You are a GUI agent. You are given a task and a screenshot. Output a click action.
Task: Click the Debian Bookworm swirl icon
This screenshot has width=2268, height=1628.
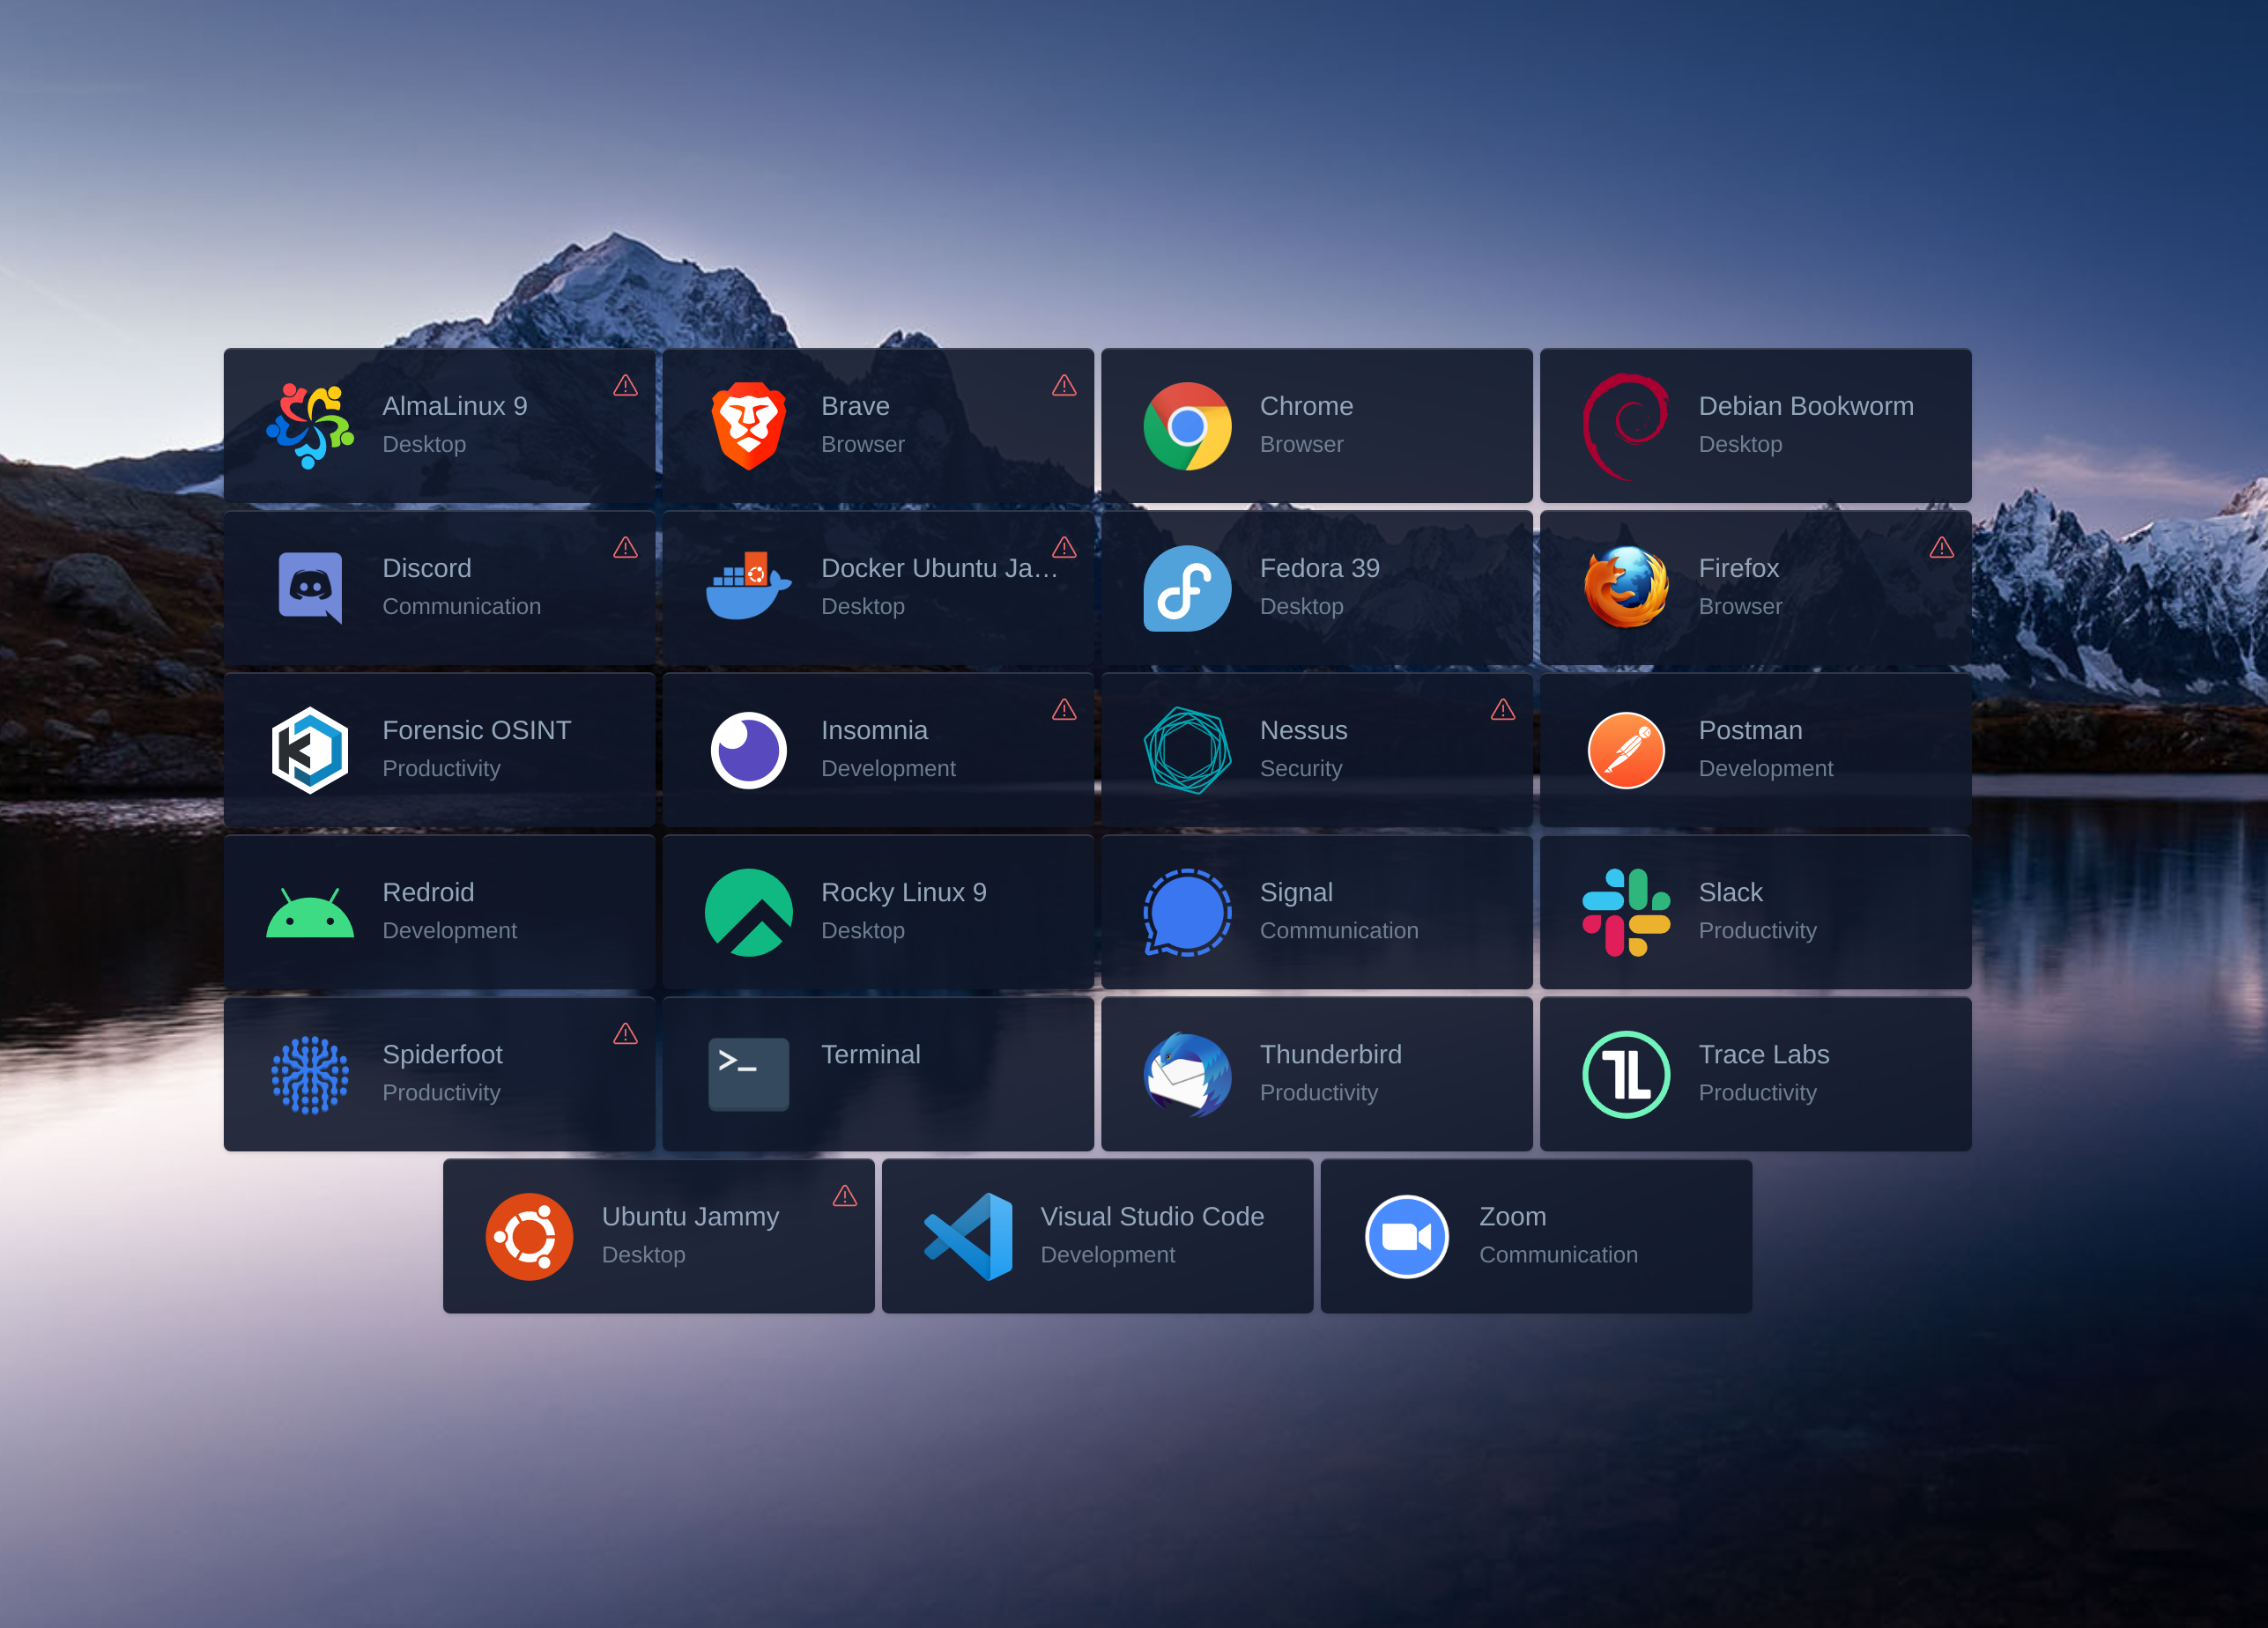1625,426
